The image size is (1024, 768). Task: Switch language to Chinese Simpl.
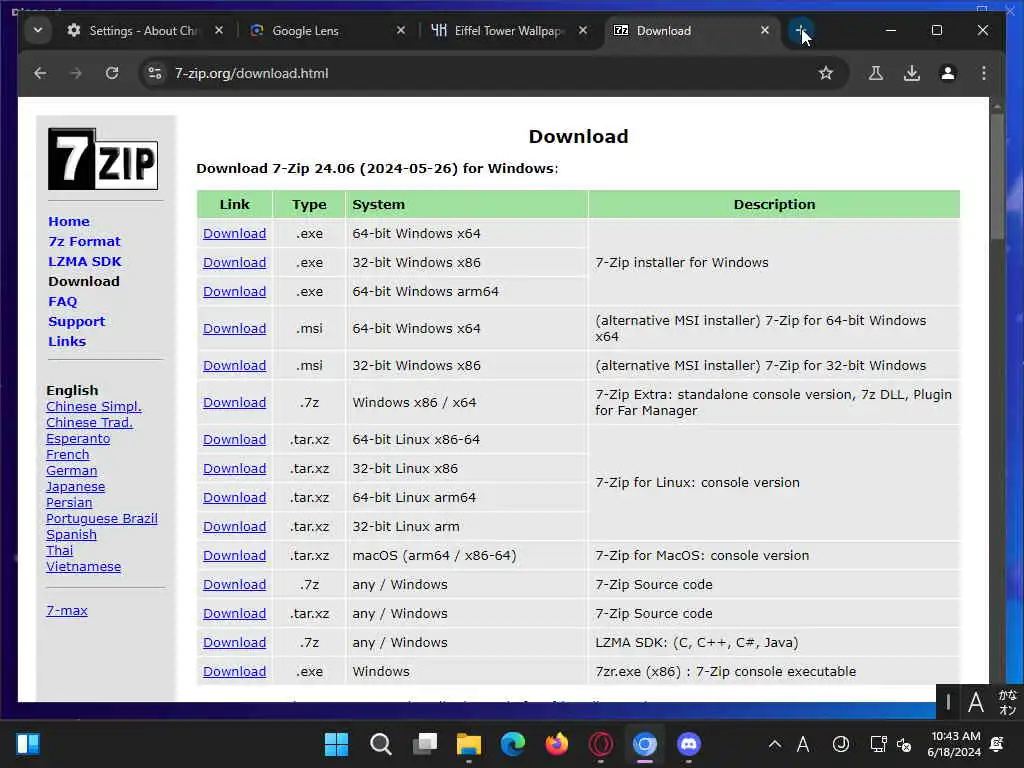[x=93, y=406]
